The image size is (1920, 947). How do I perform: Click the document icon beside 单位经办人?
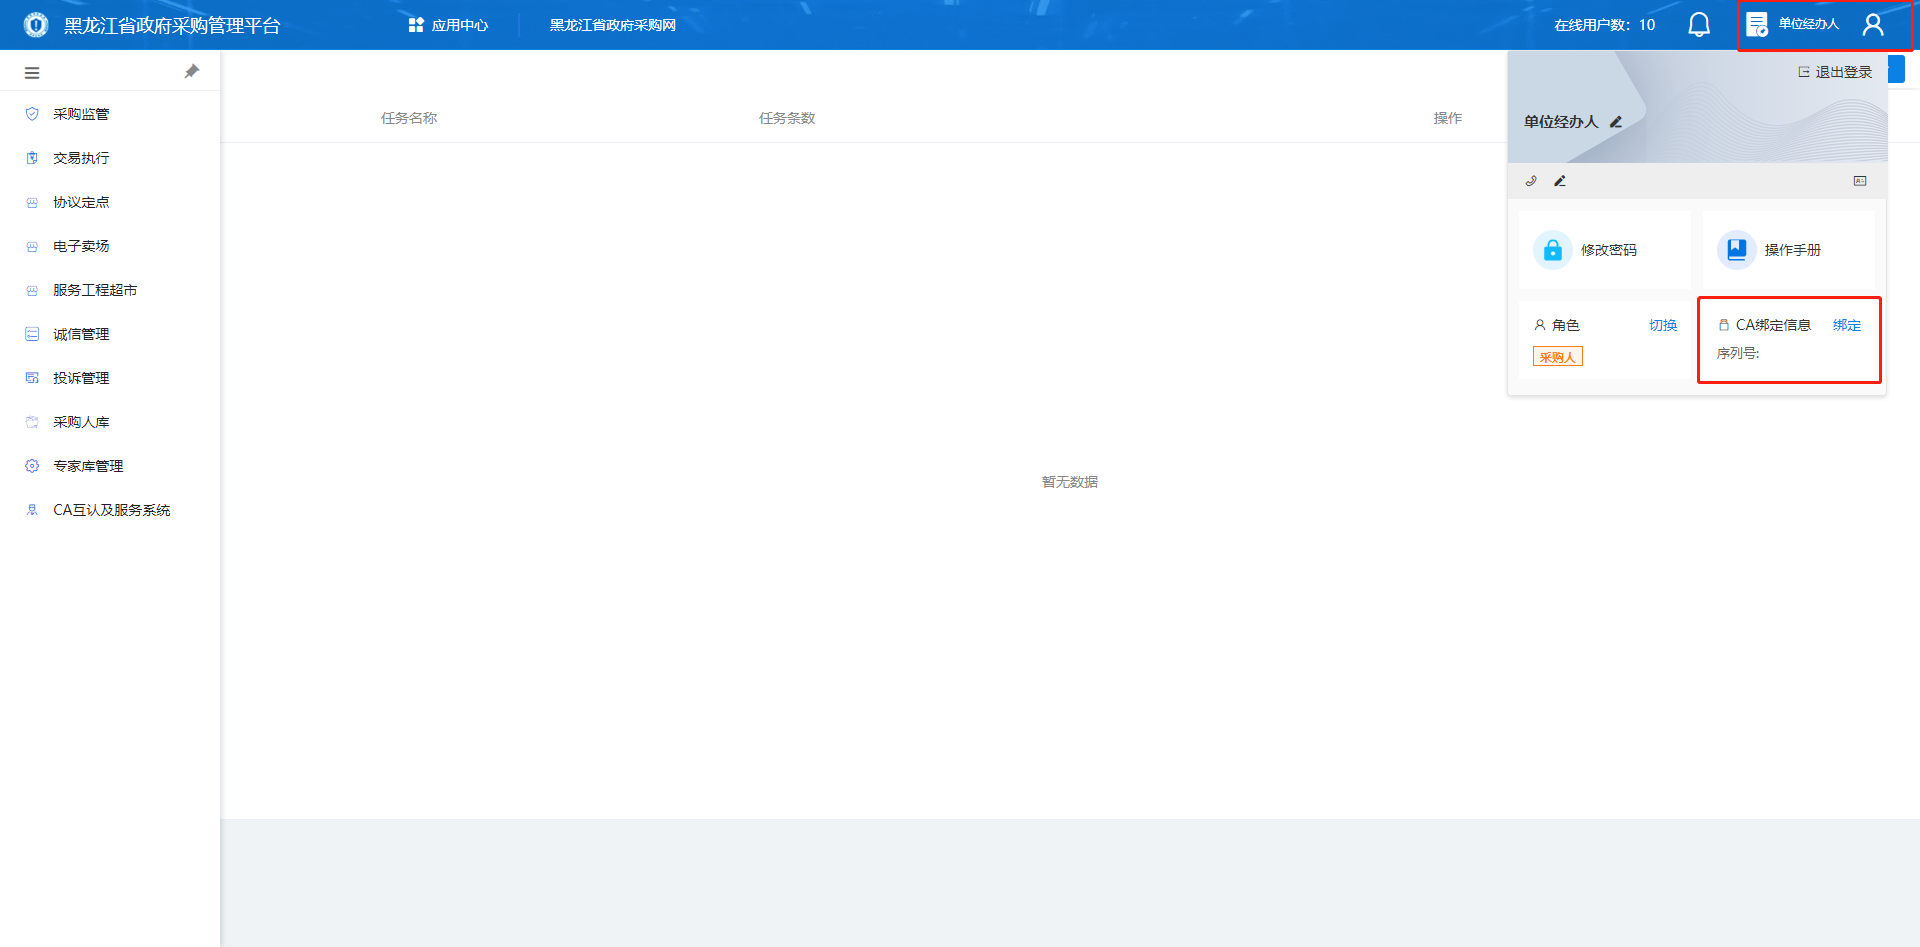pyautogui.click(x=1757, y=24)
